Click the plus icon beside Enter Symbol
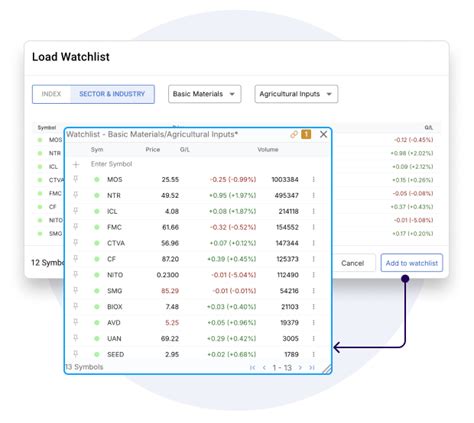Image resolution: width=474 pixels, height=423 pixels. 76,164
